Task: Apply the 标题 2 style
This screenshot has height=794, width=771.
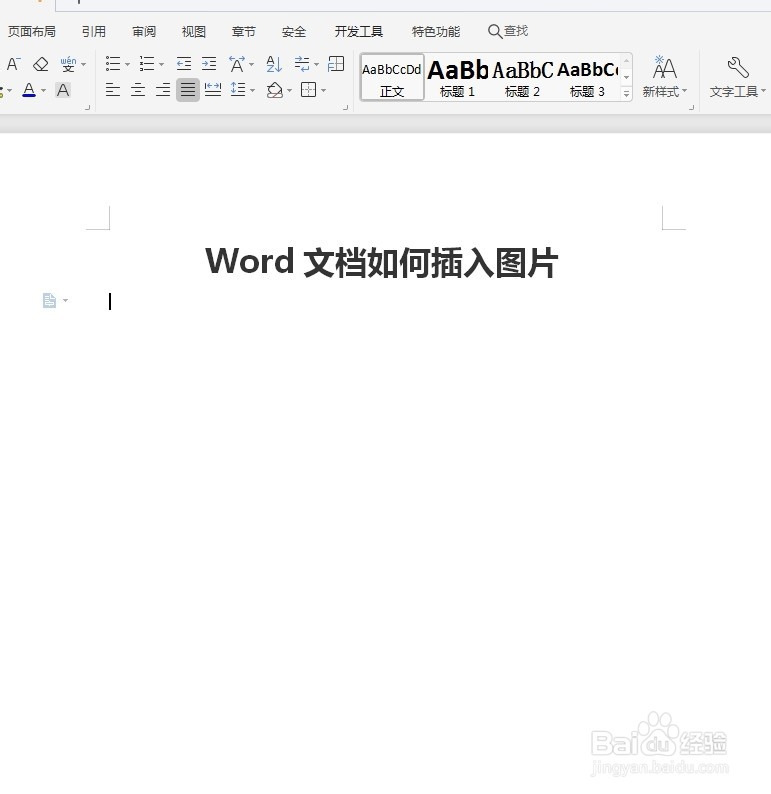Action: pyautogui.click(x=522, y=77)
